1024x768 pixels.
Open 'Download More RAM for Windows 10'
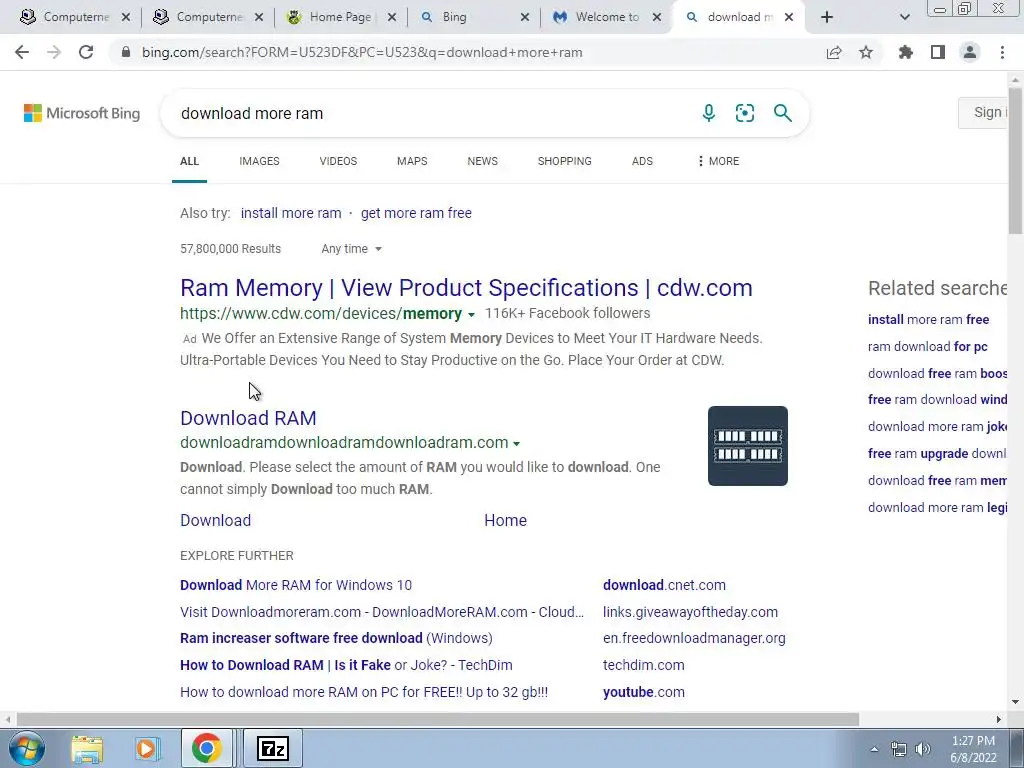(x=296, y=585)
